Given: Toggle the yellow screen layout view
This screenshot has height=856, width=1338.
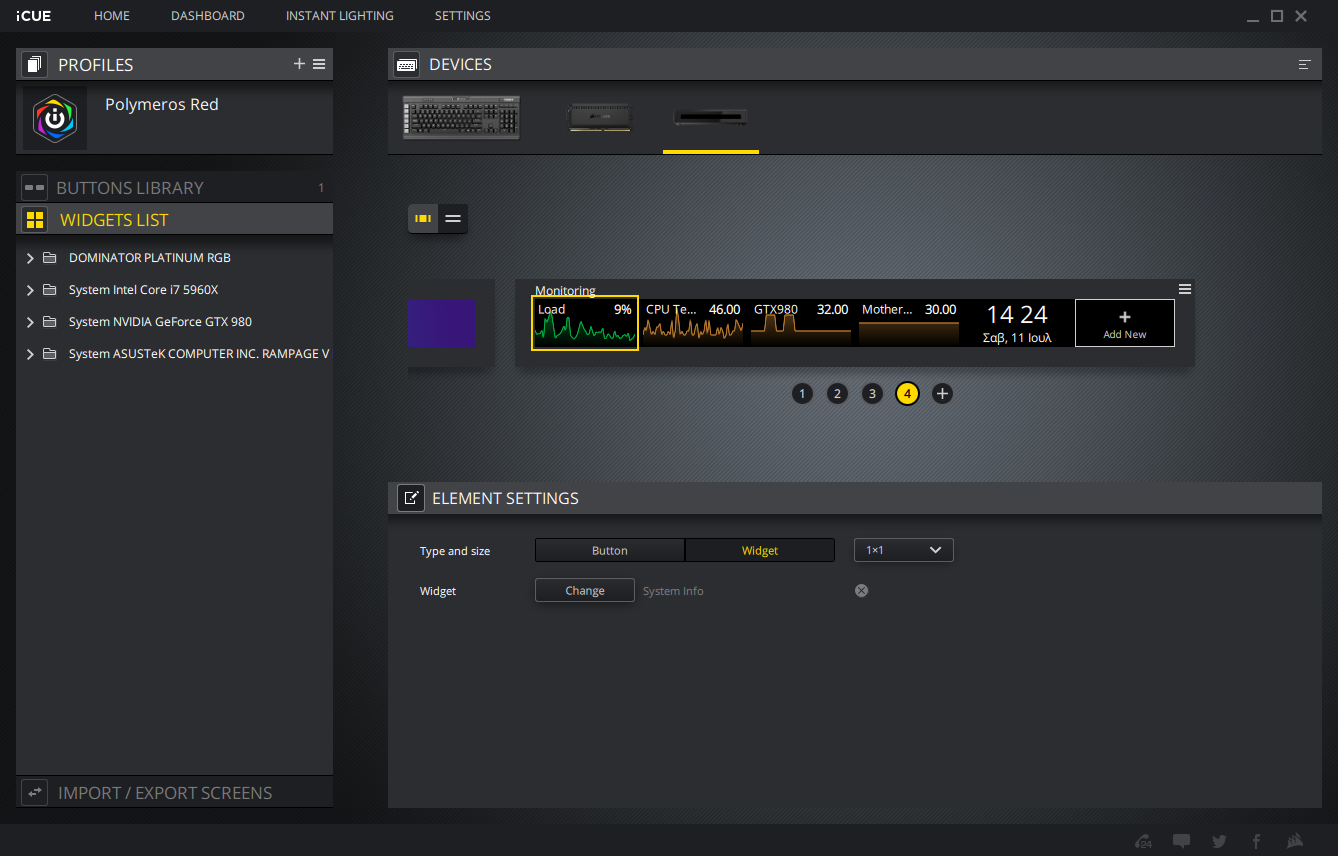Looking at the screenshot, I should coord(423,218).
